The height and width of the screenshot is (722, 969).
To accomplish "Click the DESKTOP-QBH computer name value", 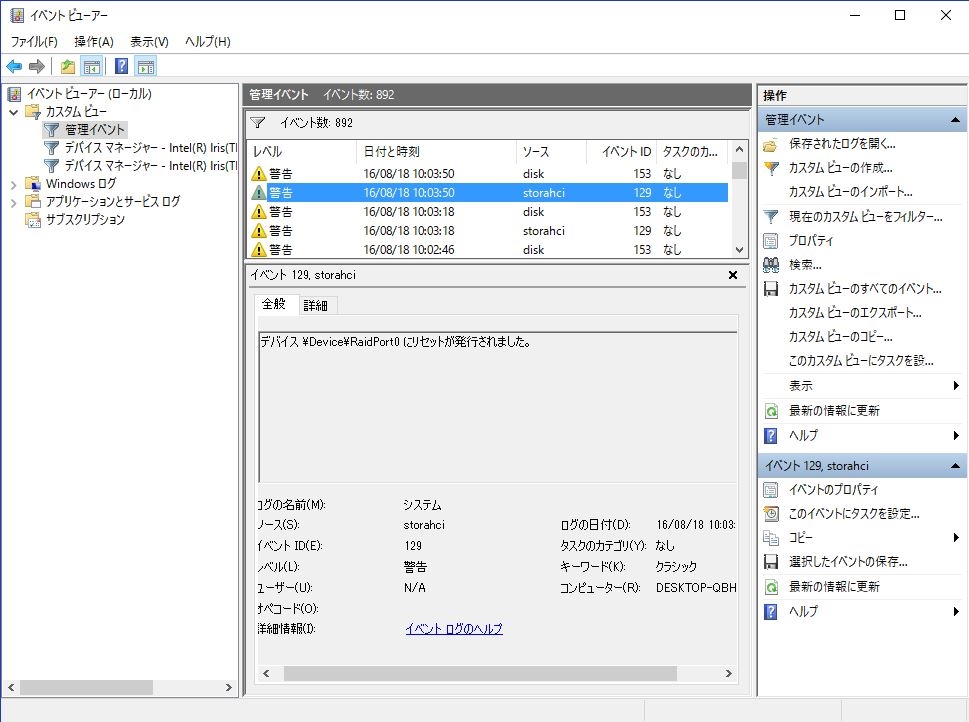I will pyautogui.click(x=696, y=588).
